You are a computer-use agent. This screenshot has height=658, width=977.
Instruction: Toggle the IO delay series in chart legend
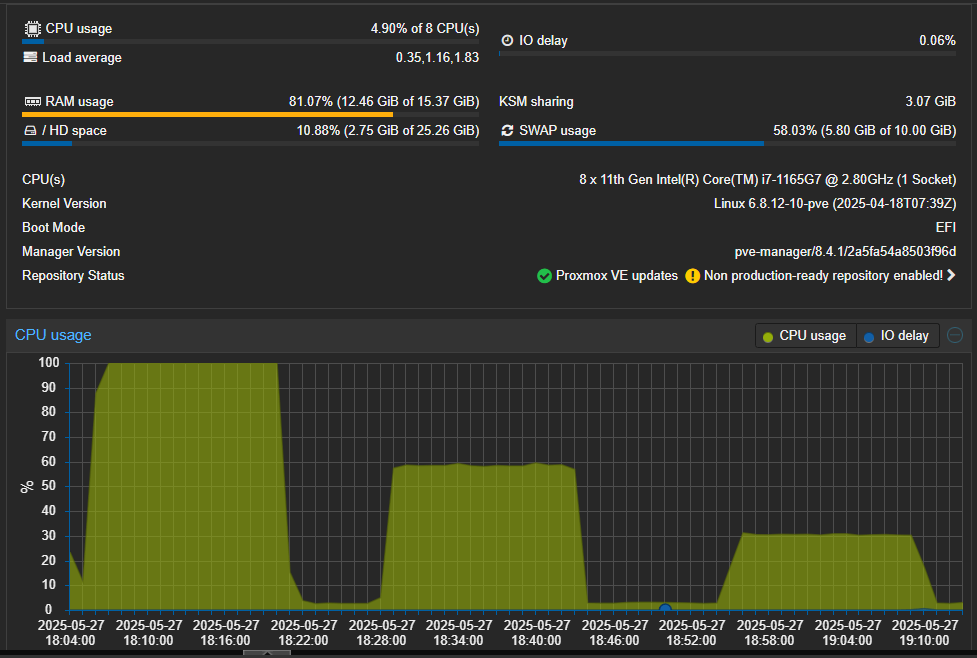(897, 336)
